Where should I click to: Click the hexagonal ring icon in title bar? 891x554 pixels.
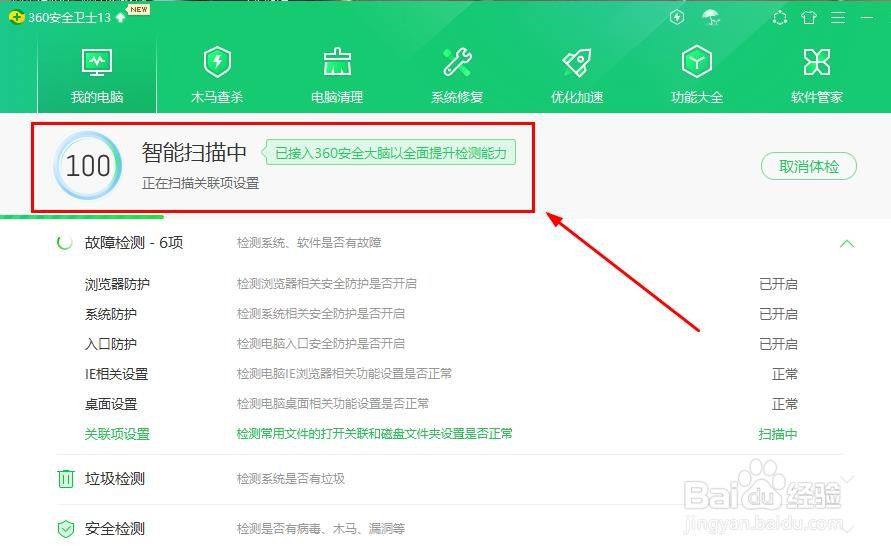pos(780,18)
